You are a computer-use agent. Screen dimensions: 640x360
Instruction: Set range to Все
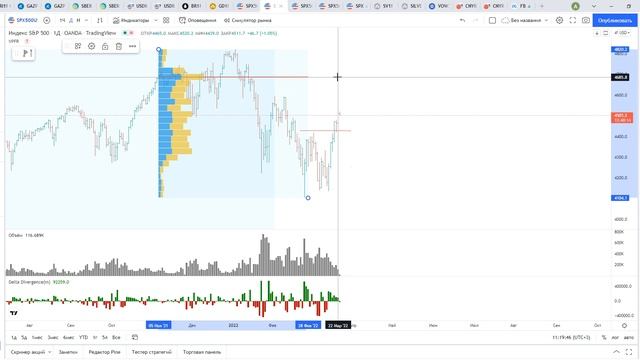click(x=116, y=338)
